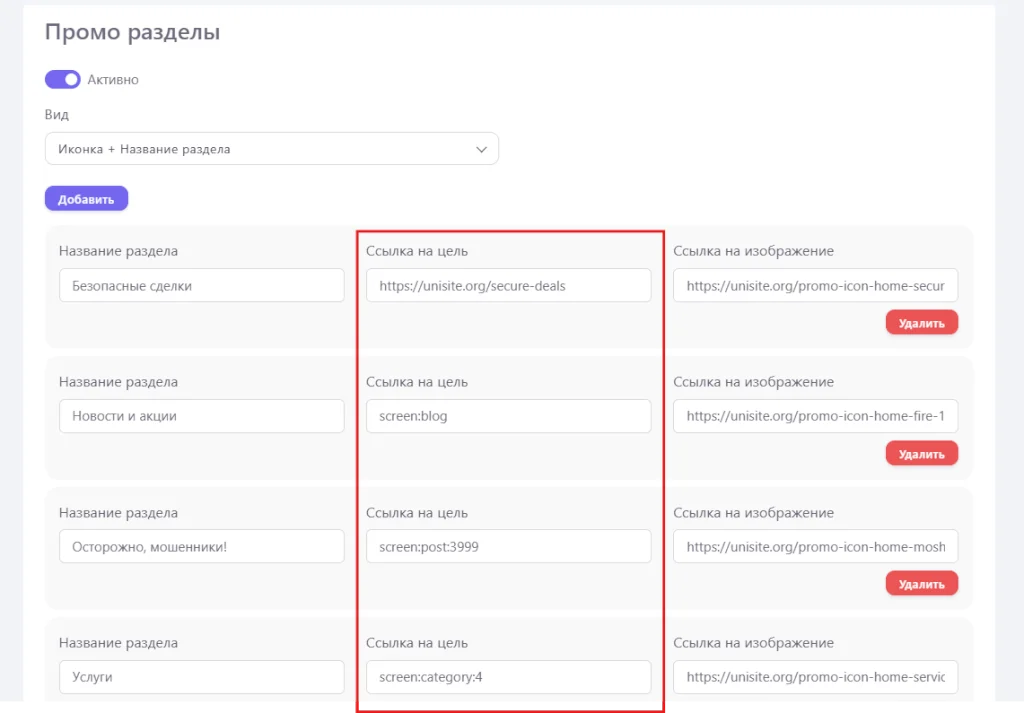Toggle the Активно switch off
This screenshot has width=1024, height=713.
coord(62,79)
